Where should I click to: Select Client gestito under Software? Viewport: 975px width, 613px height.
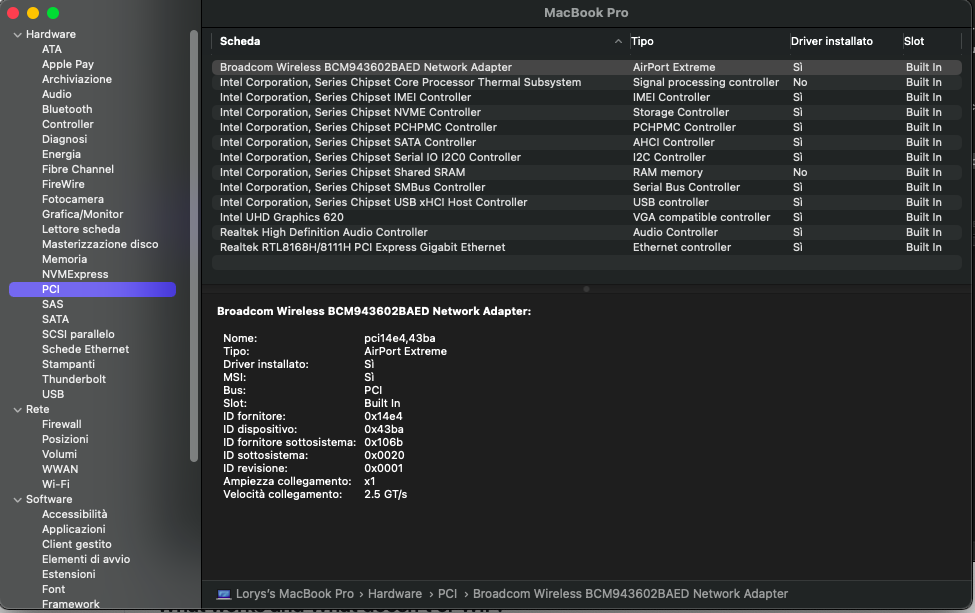point(76,544)
